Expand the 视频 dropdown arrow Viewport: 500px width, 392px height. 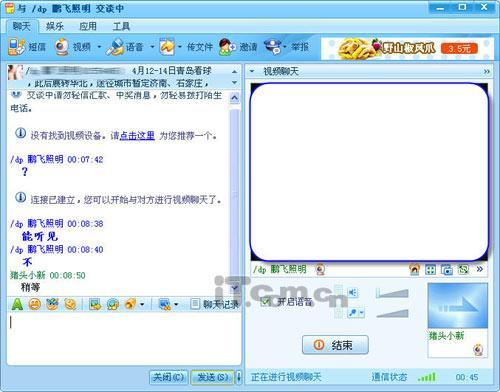click(99, 47)
